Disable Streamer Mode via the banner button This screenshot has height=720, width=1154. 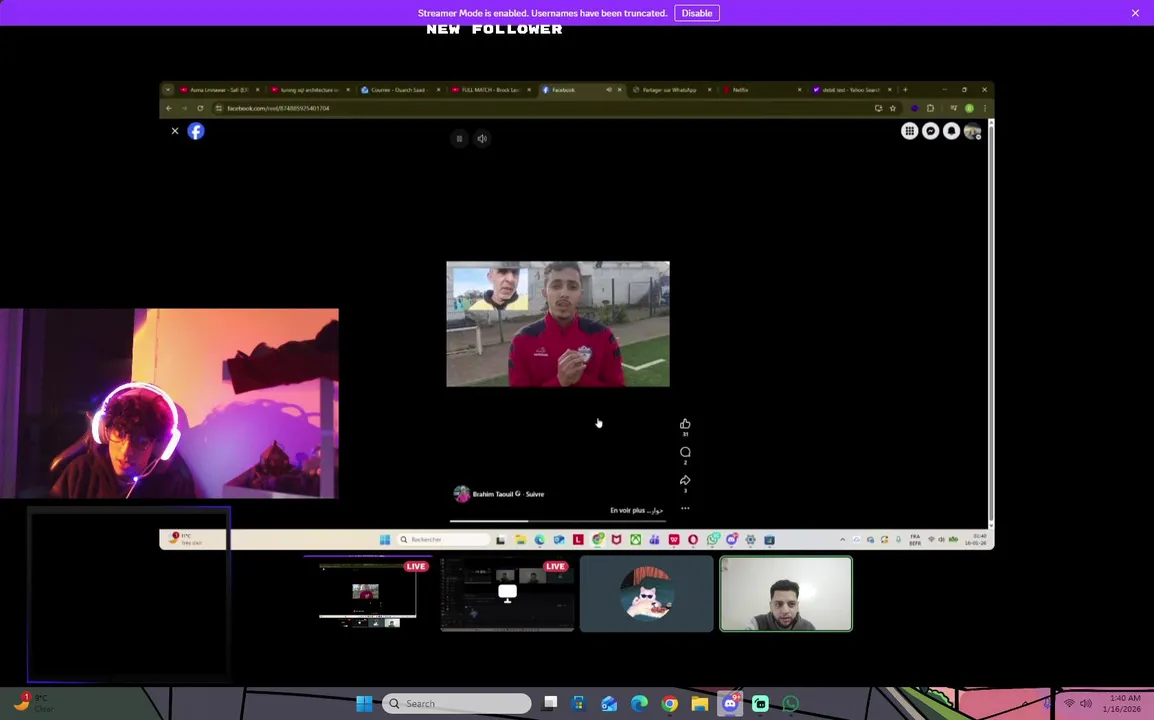pos(696,13)
